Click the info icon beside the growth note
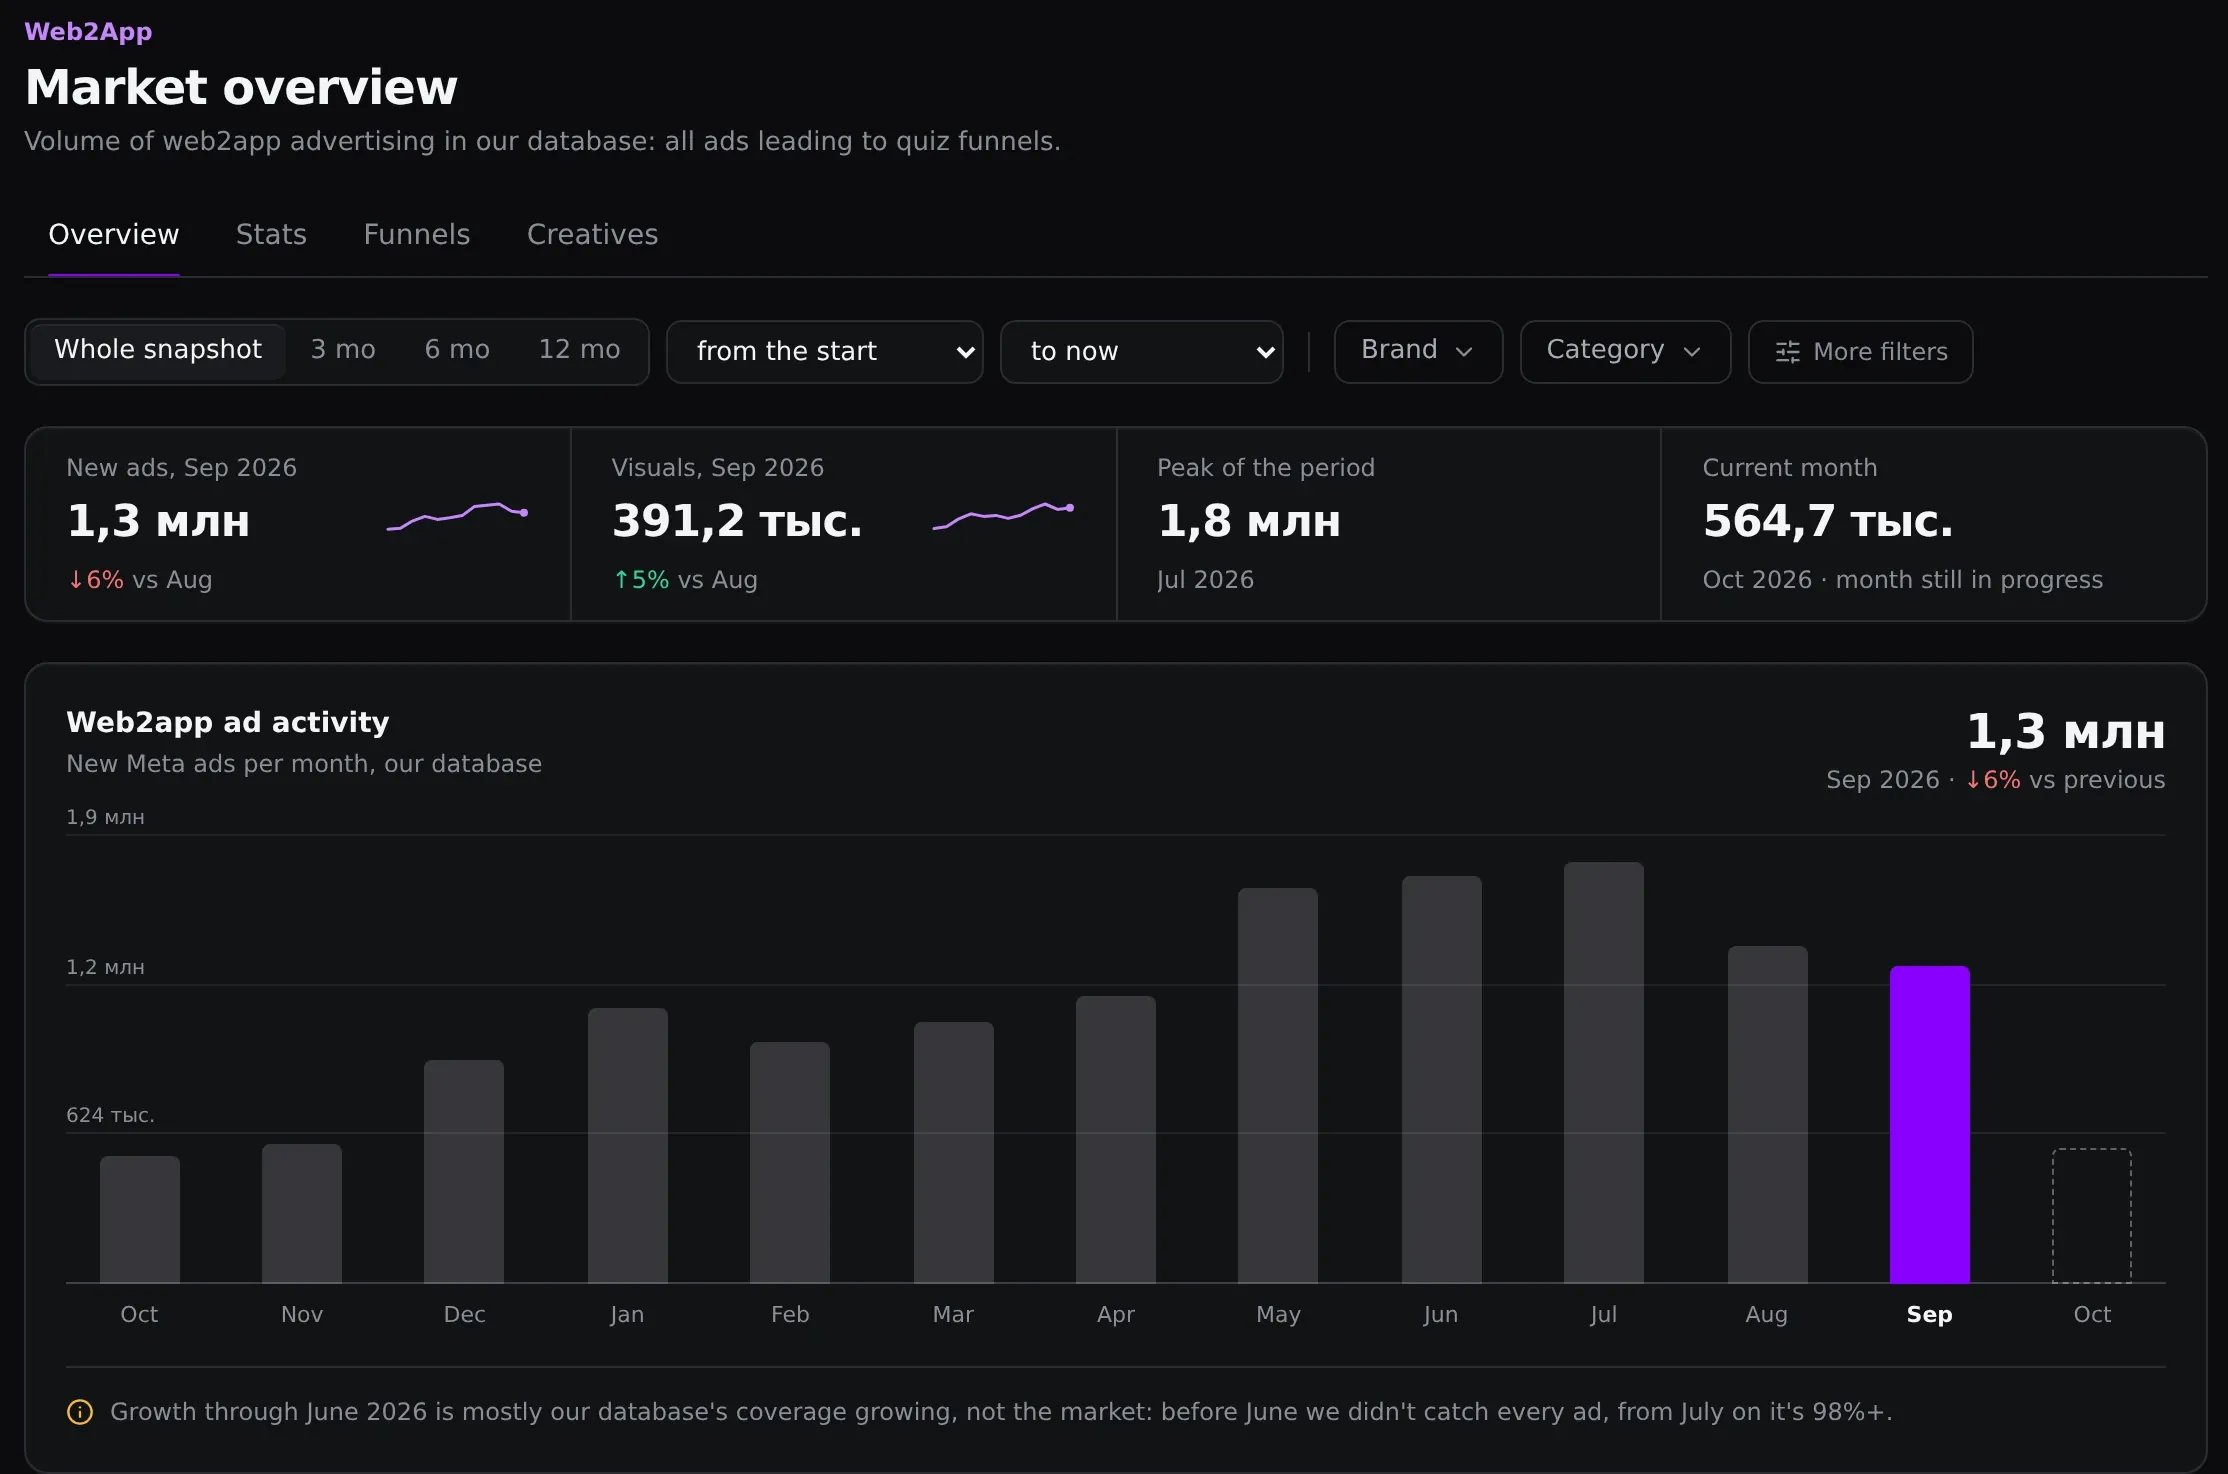This screenshot has height=1474, width=2228. (80, 1412)
